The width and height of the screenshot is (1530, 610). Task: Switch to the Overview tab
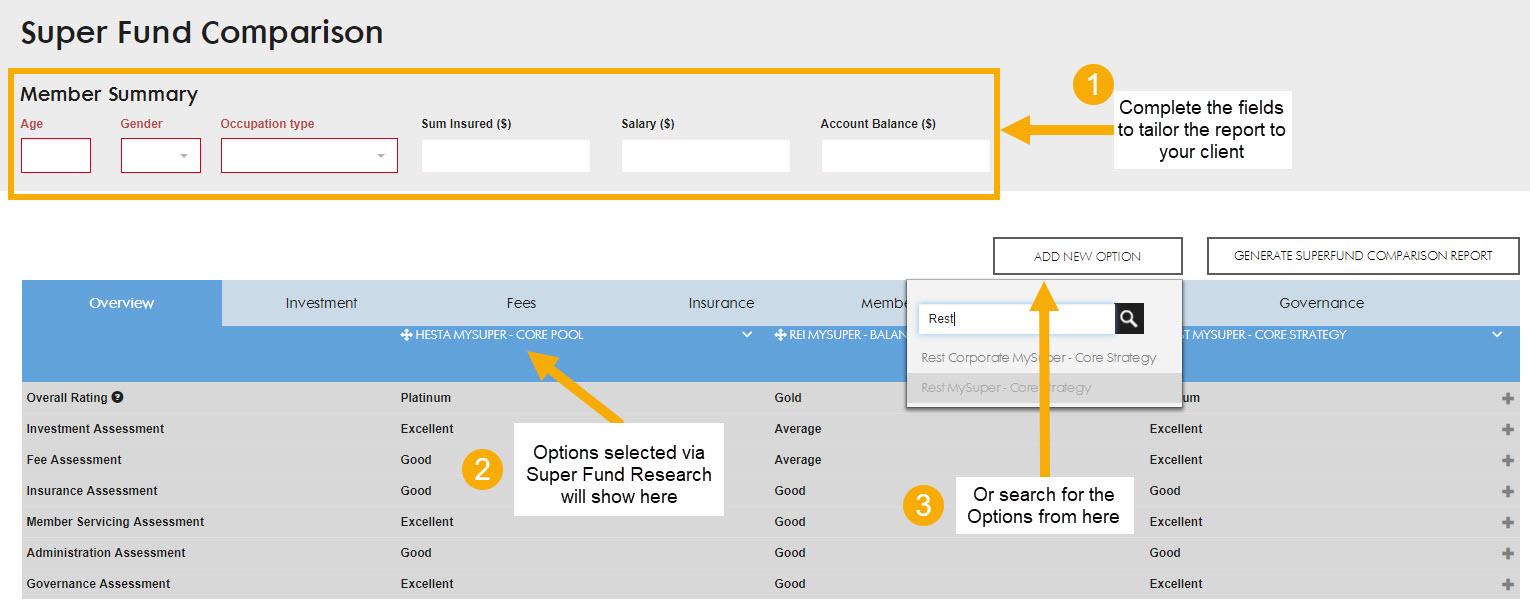point(122,303)
